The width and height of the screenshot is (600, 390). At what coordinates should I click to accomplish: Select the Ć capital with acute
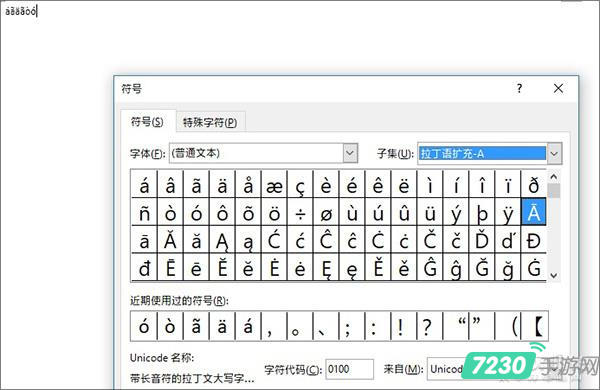274,240
